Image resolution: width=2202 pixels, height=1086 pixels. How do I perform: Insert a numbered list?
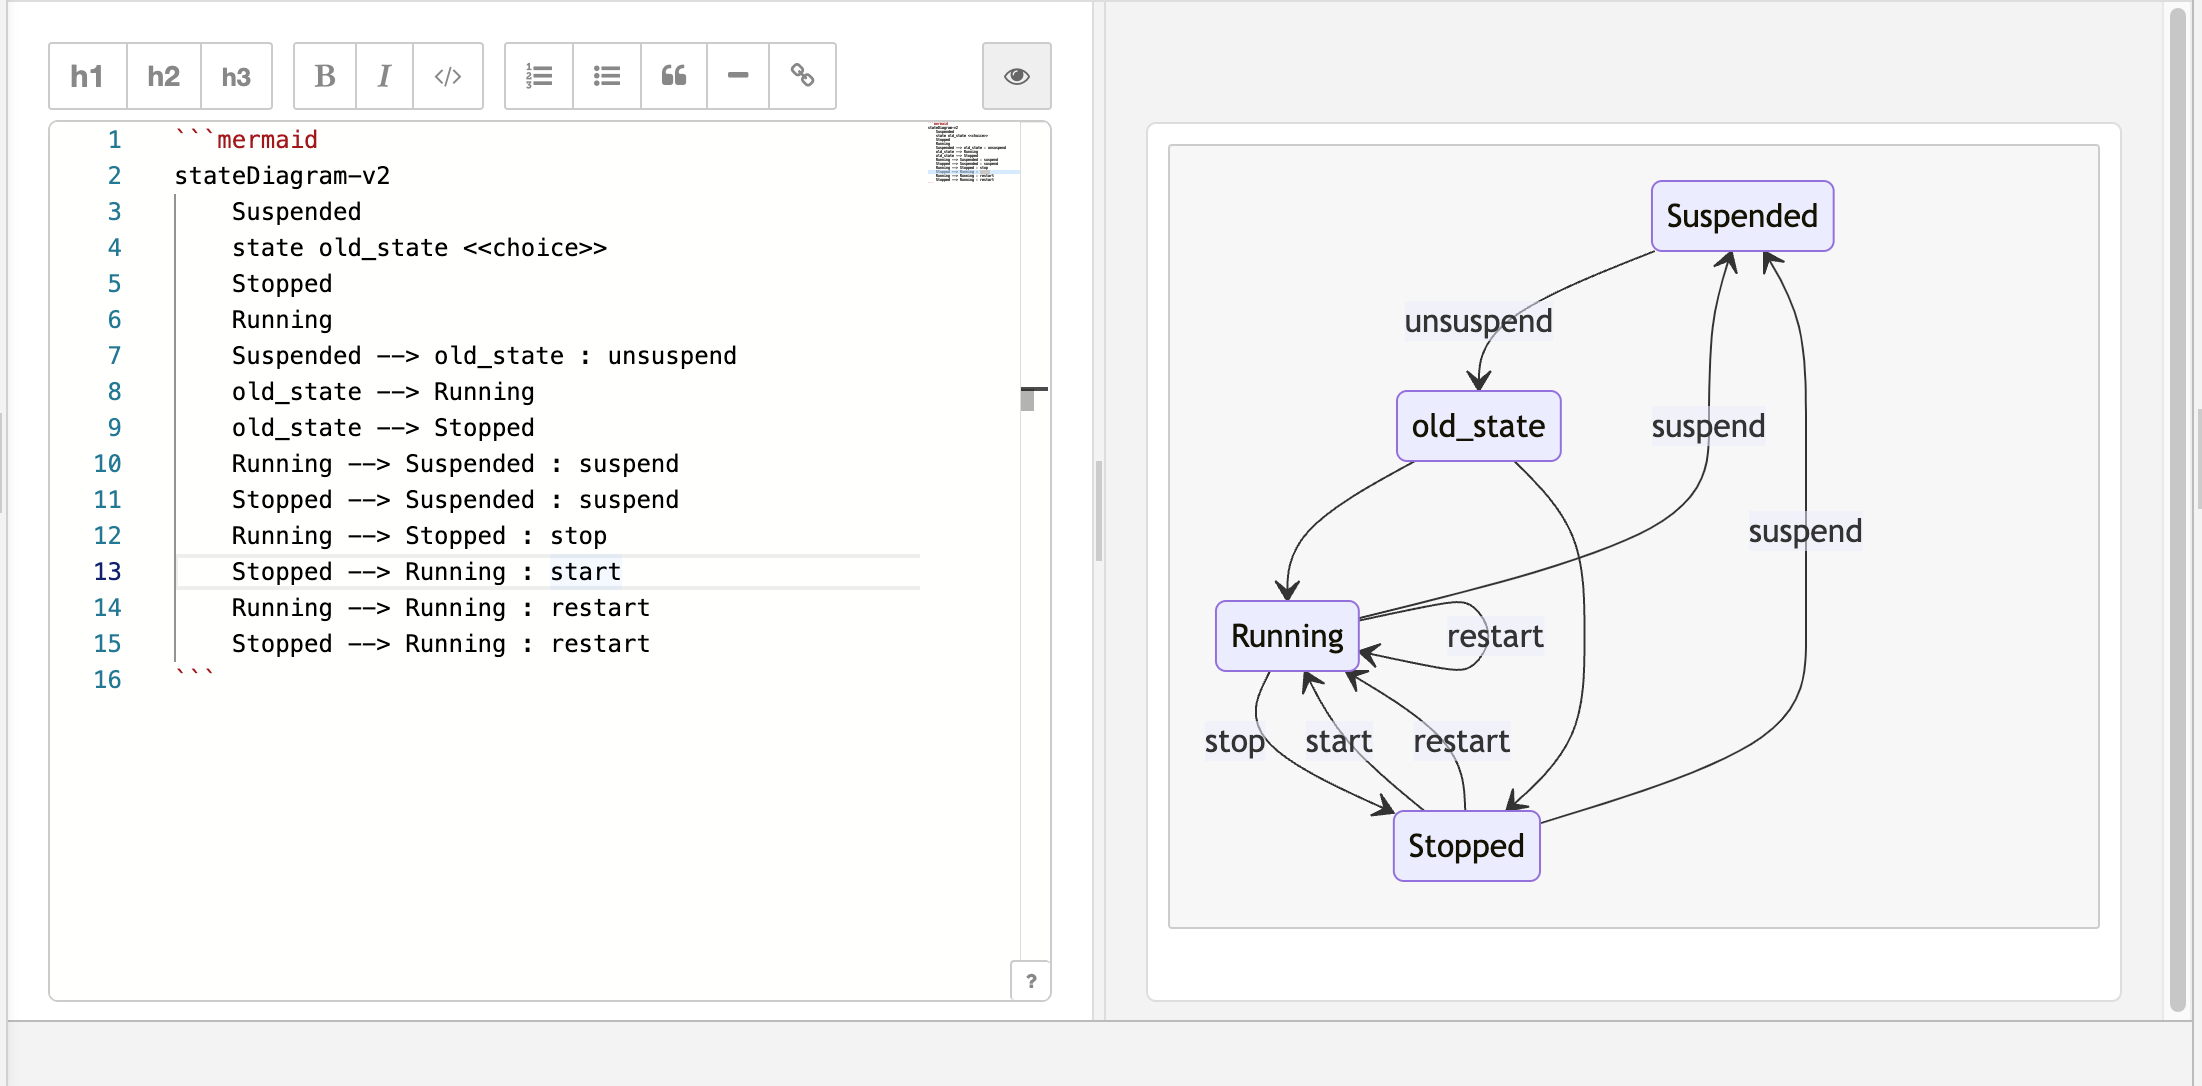539,76
